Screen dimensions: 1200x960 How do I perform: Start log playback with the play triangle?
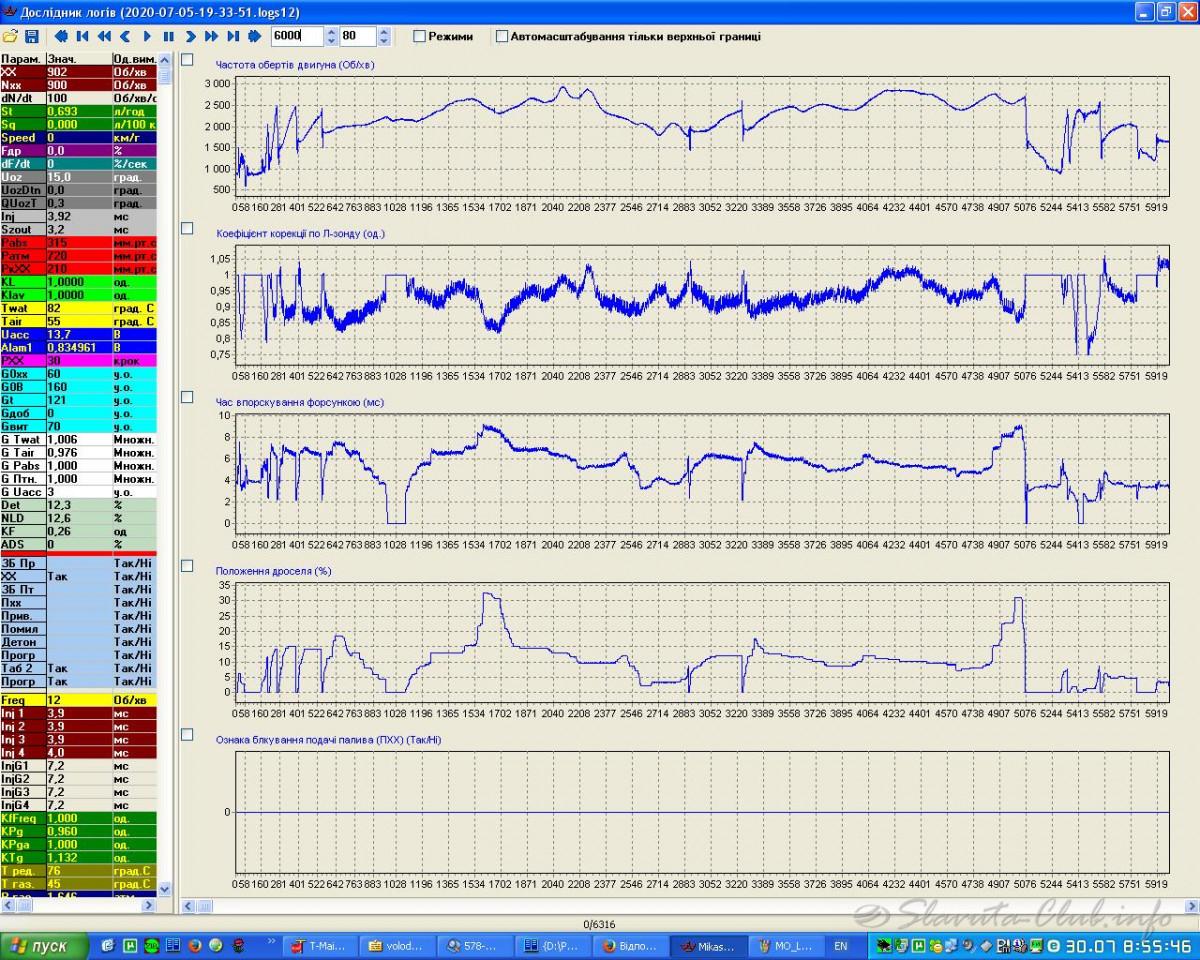point(147,36)
